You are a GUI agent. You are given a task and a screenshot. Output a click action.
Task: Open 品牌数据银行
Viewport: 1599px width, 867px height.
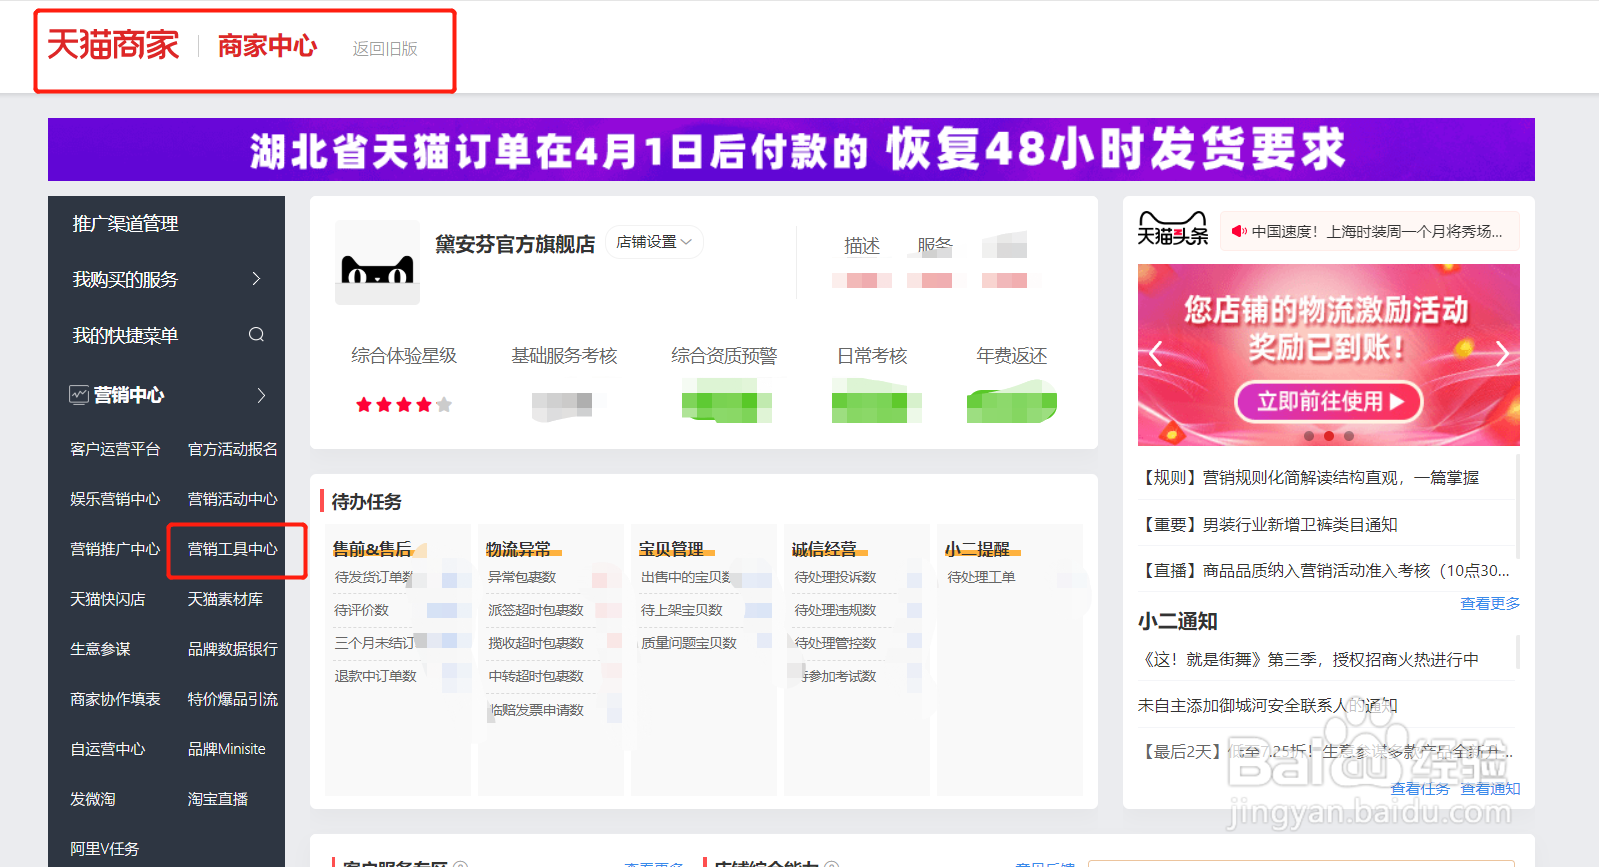[x=233, y=649]
